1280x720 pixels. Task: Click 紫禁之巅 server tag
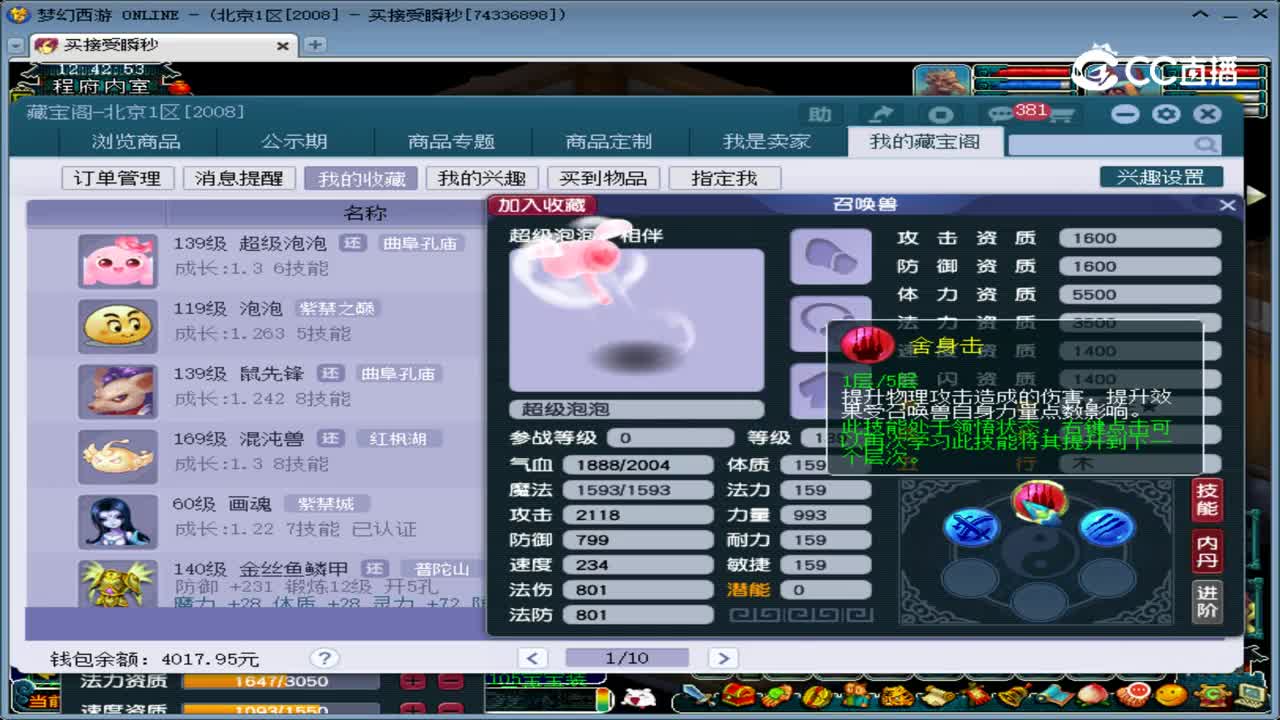click(x=339, y=308)
